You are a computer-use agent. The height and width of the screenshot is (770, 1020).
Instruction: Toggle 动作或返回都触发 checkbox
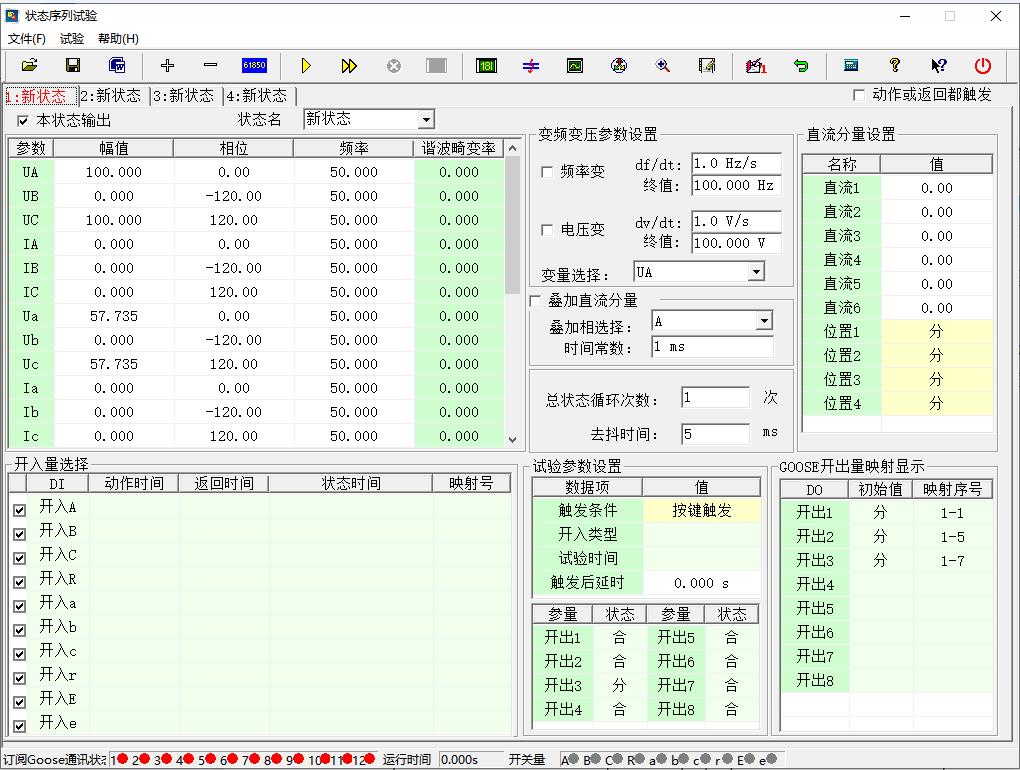click(x=858, y=95)
